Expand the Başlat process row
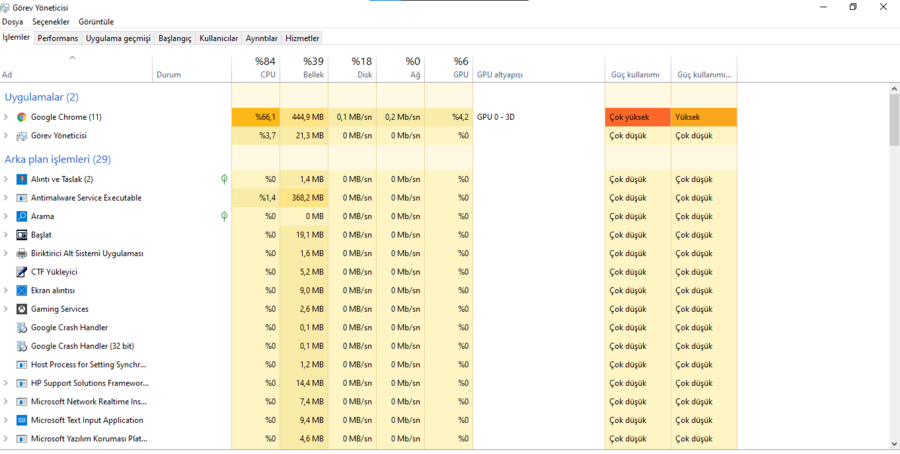Image resolution: width=900 pixels, height=454 pixels. coord(6,235)
